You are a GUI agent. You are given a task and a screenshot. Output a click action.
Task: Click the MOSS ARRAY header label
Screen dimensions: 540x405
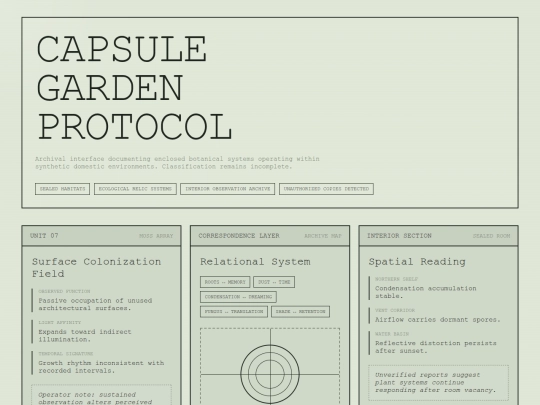[156, 236]
